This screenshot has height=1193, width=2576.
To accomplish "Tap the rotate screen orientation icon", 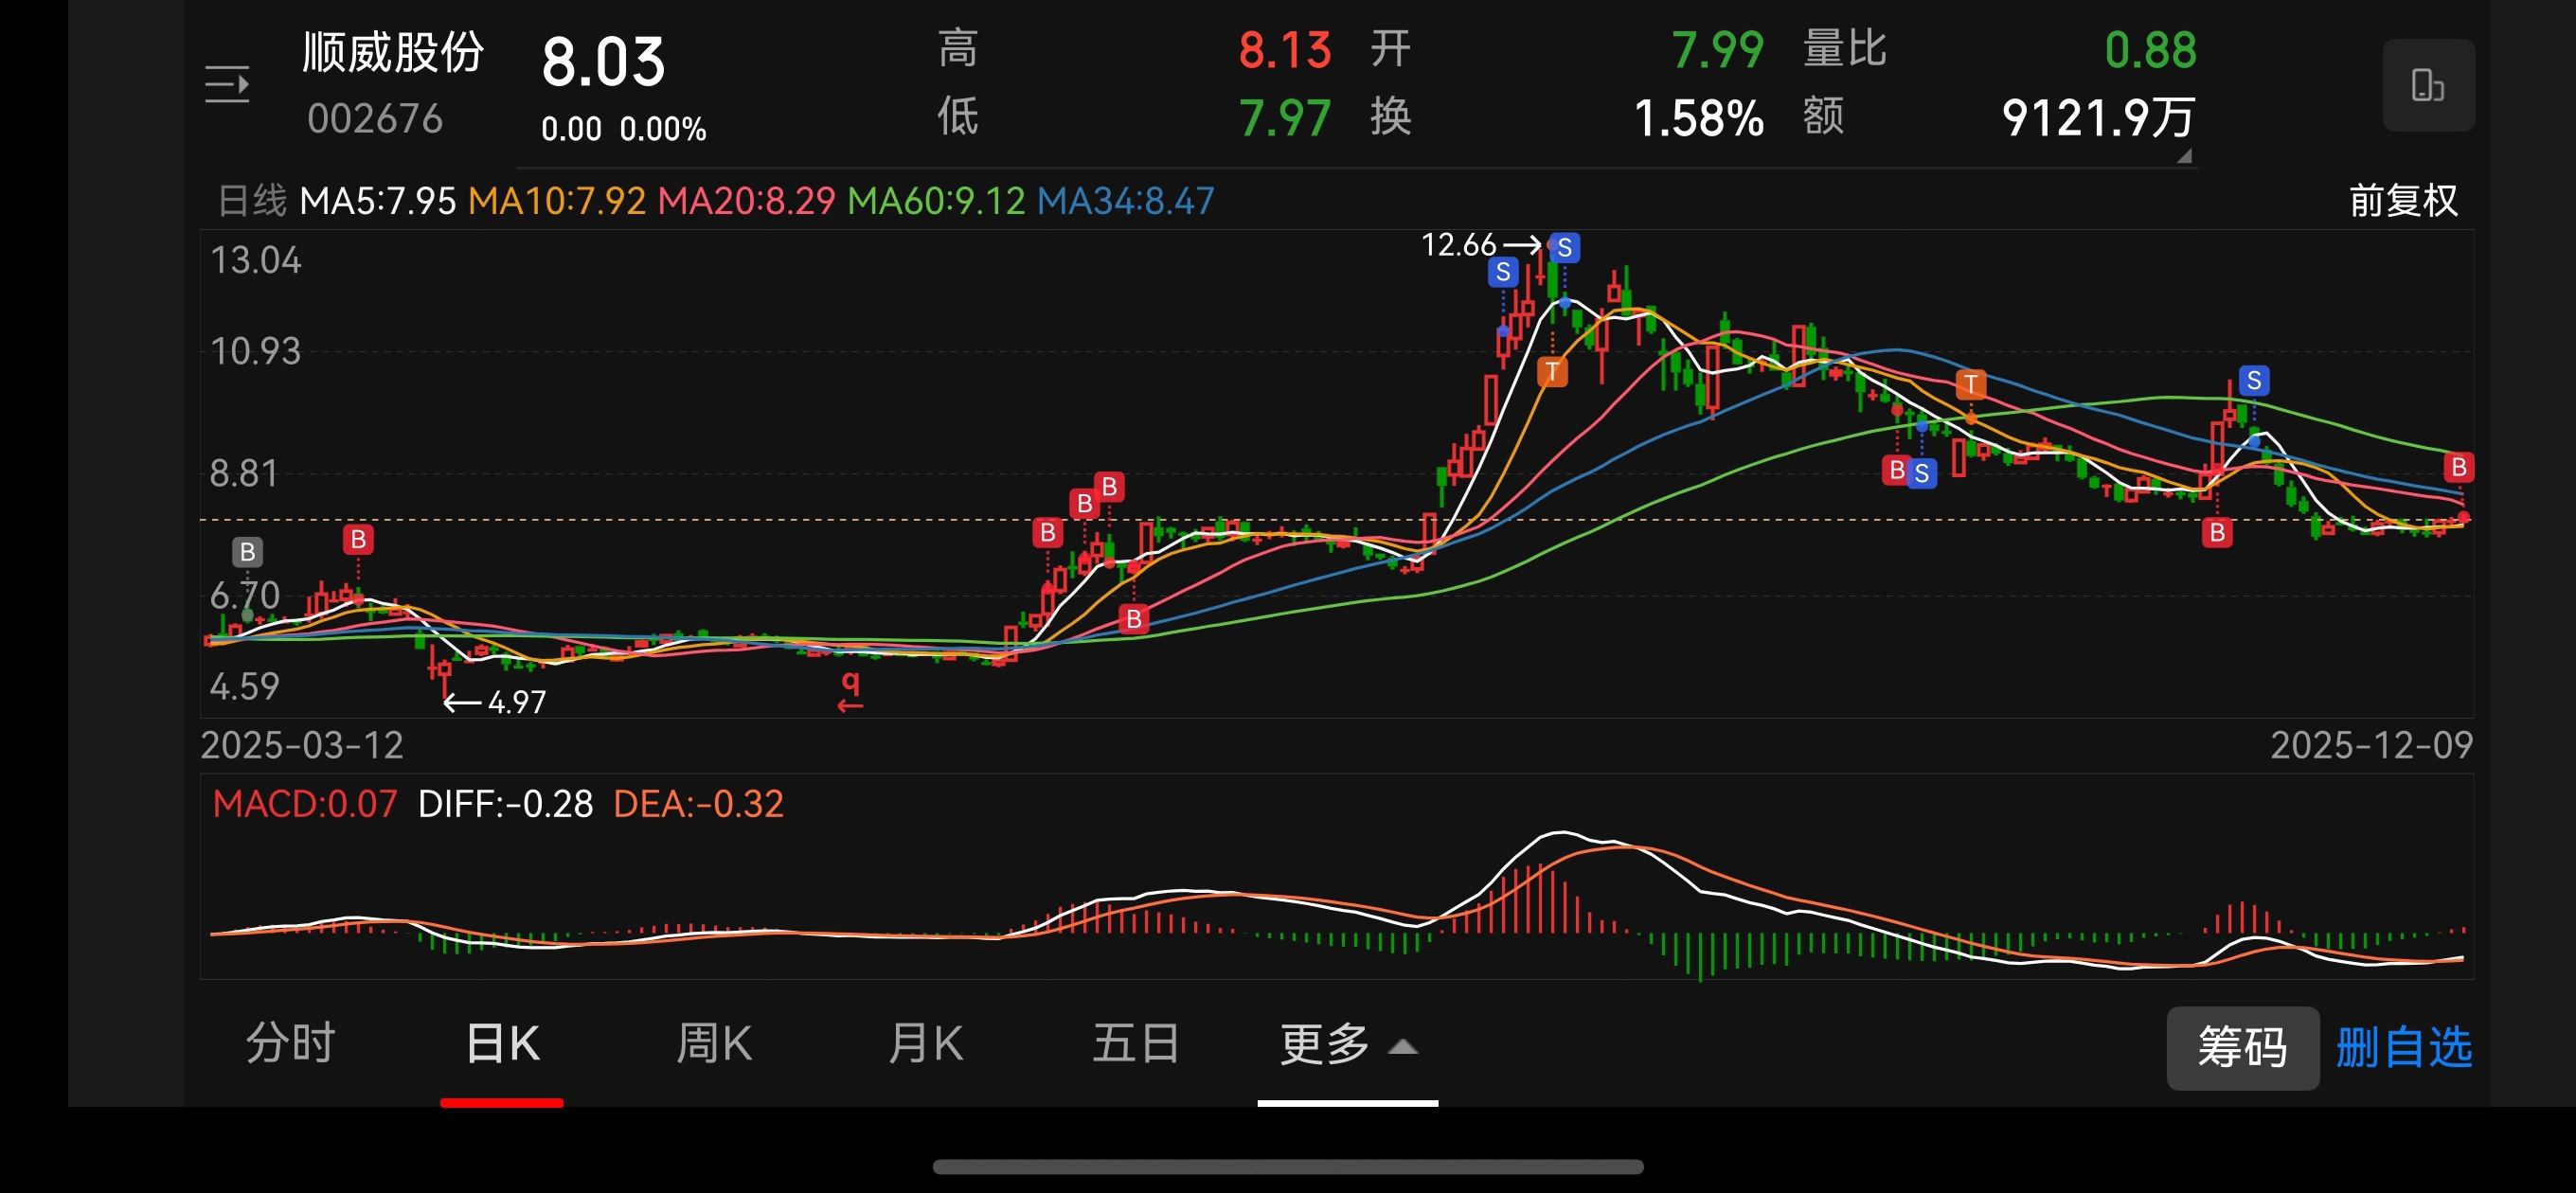I will [x=2427, y=85].
